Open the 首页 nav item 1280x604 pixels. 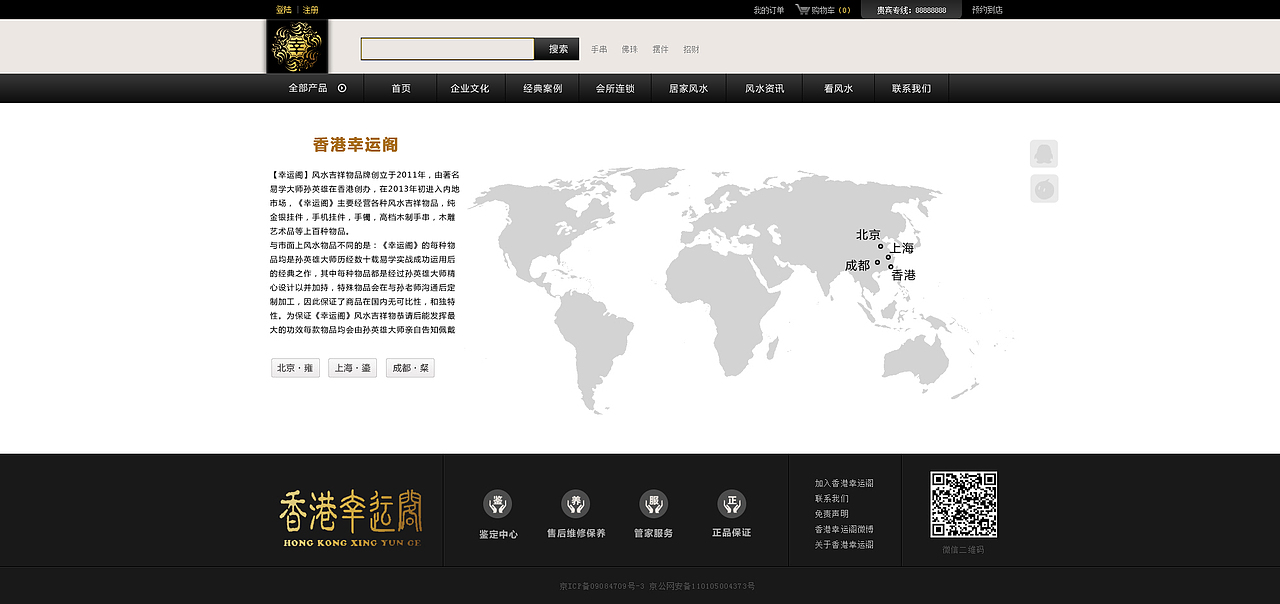[x=401, y=88]
